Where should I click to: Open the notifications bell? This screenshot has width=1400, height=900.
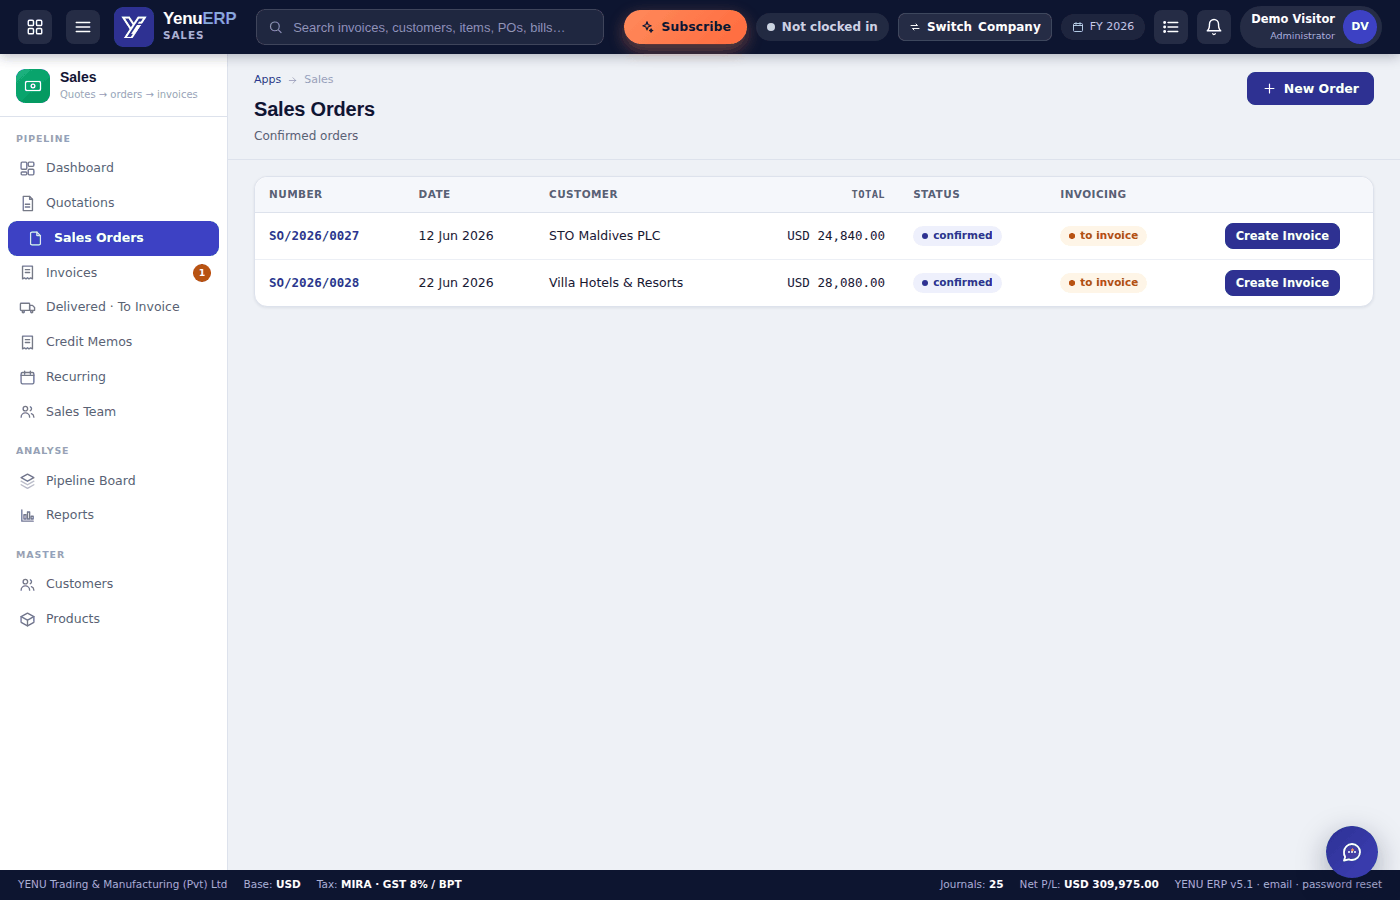(1214, 27)
